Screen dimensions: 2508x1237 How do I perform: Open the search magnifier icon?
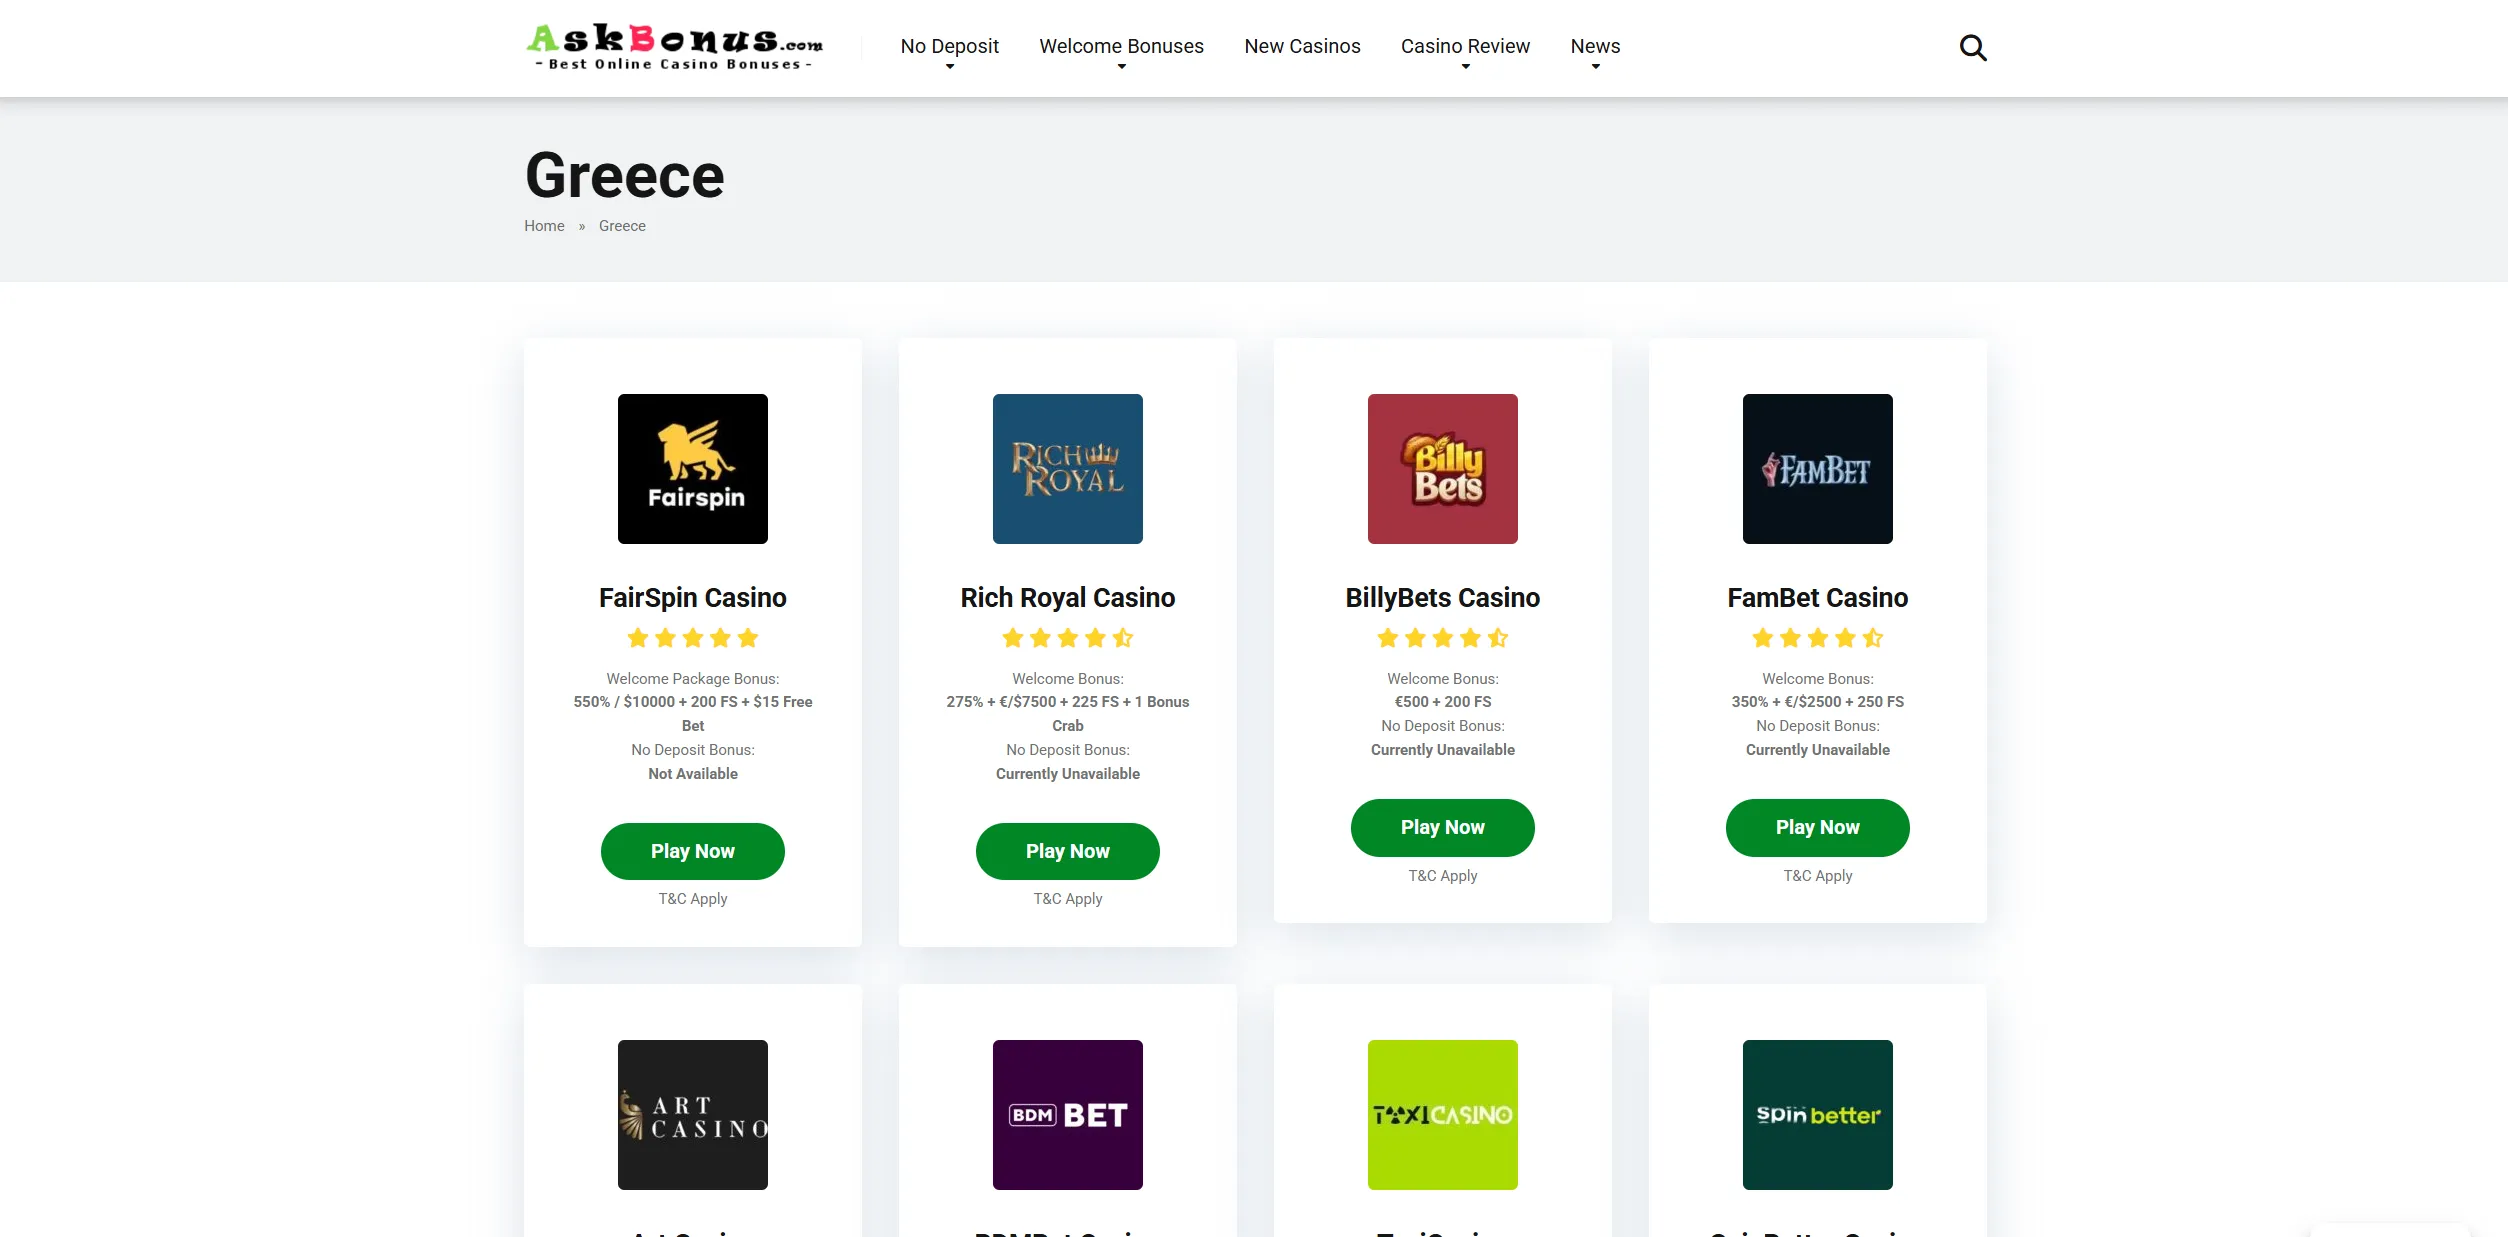[x=1972, y=47]
